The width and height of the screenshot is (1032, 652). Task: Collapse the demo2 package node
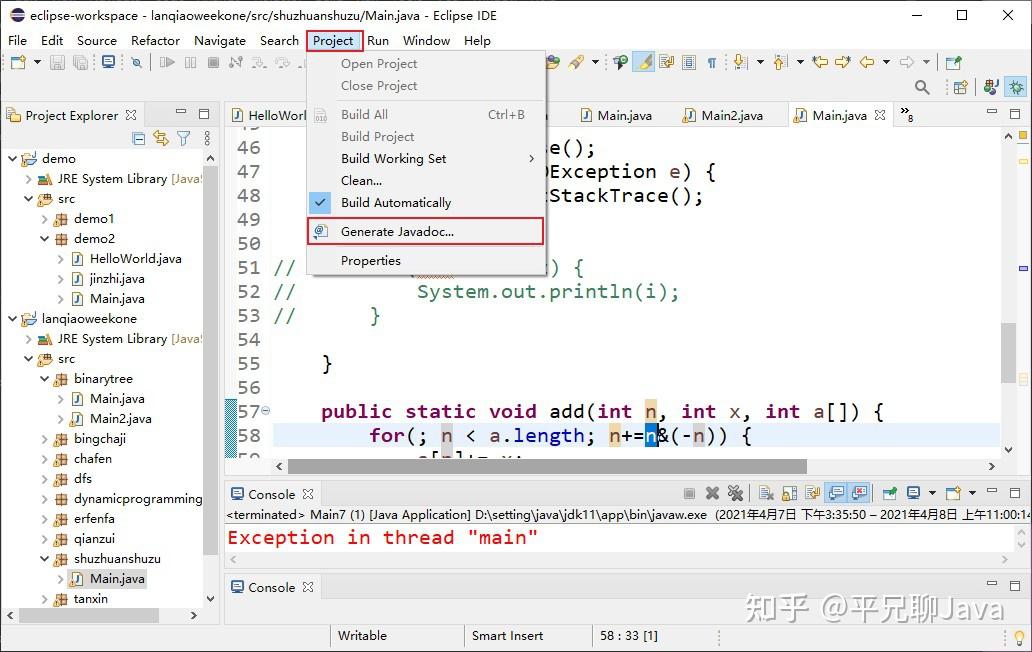pyautogui.click(x=44, y=238)
